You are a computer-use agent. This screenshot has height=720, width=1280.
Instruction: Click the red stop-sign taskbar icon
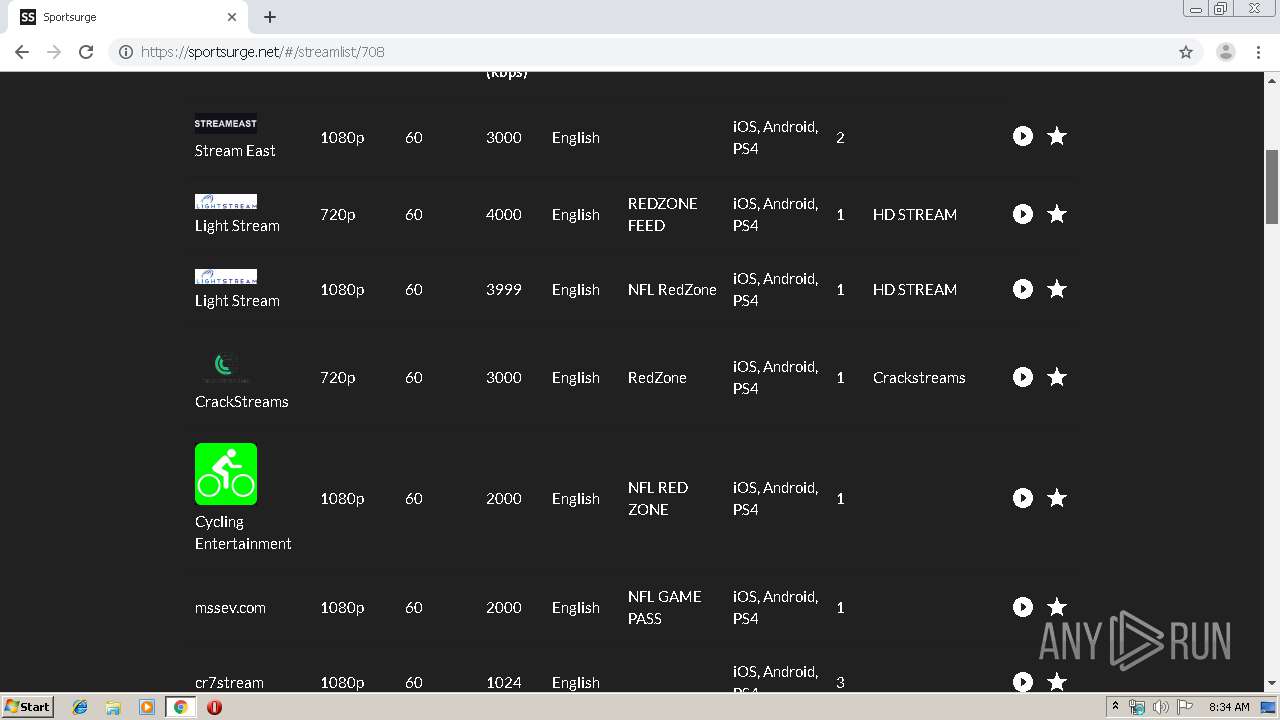click(x=214, y=707)
